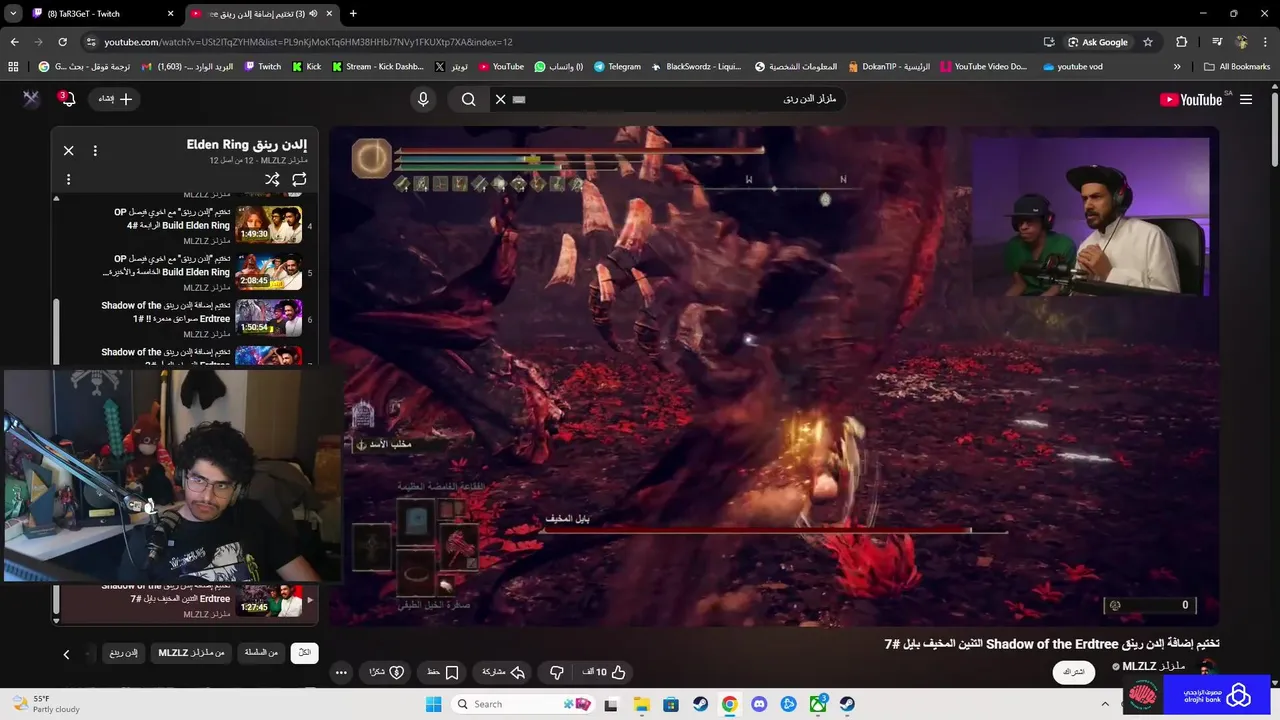1280x720 pixels.
Task: Bookmark this page with the star
Action: pyautogui.click(x=1148, y=42)
